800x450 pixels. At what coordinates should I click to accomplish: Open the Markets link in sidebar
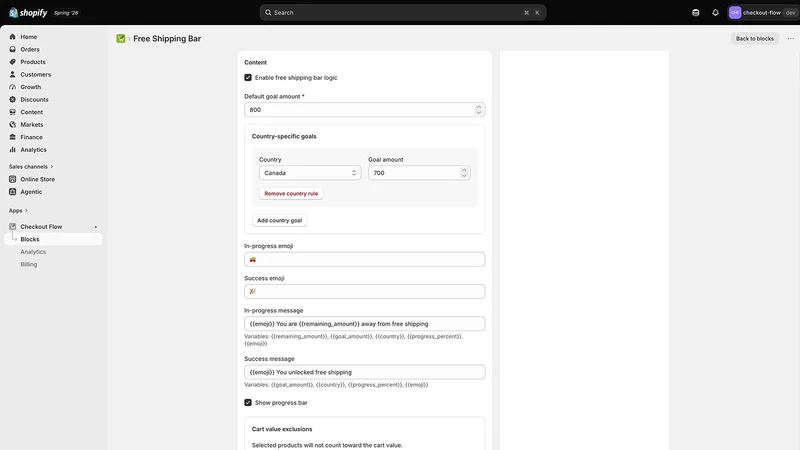pos(32,124)
